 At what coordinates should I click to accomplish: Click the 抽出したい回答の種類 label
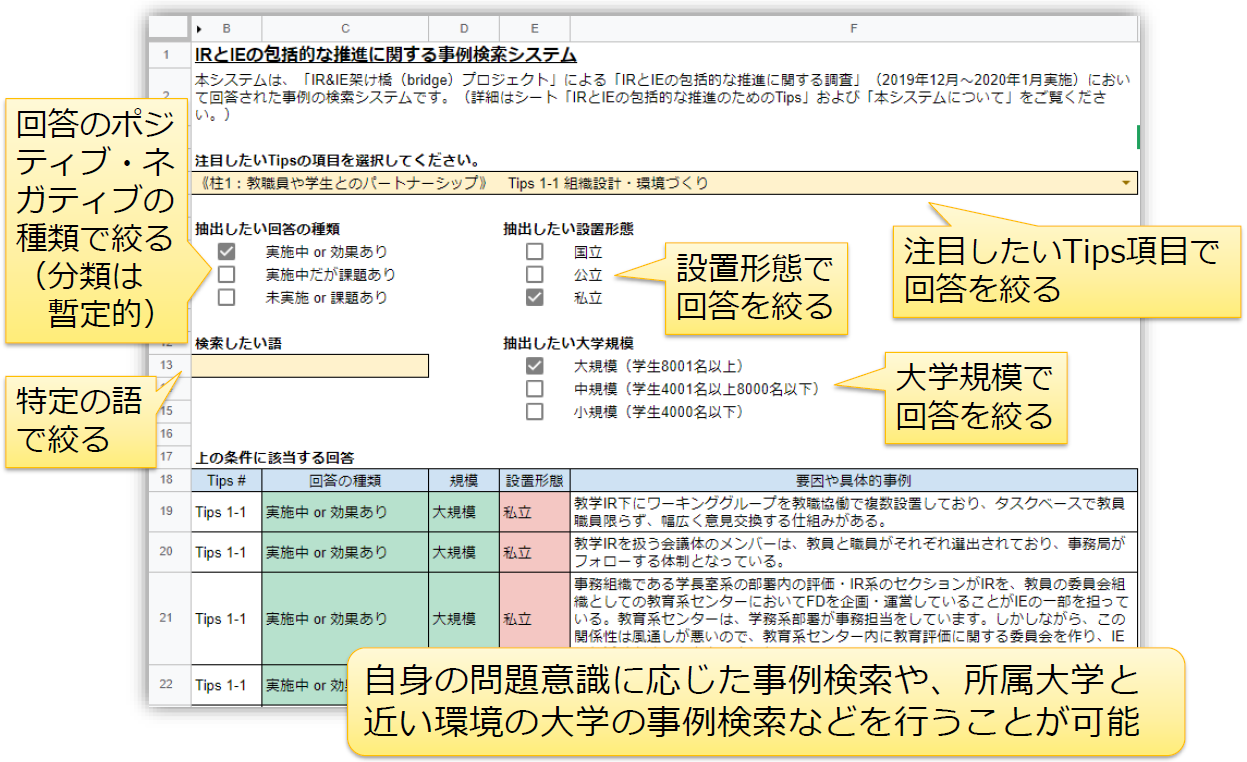click(267, 229)
